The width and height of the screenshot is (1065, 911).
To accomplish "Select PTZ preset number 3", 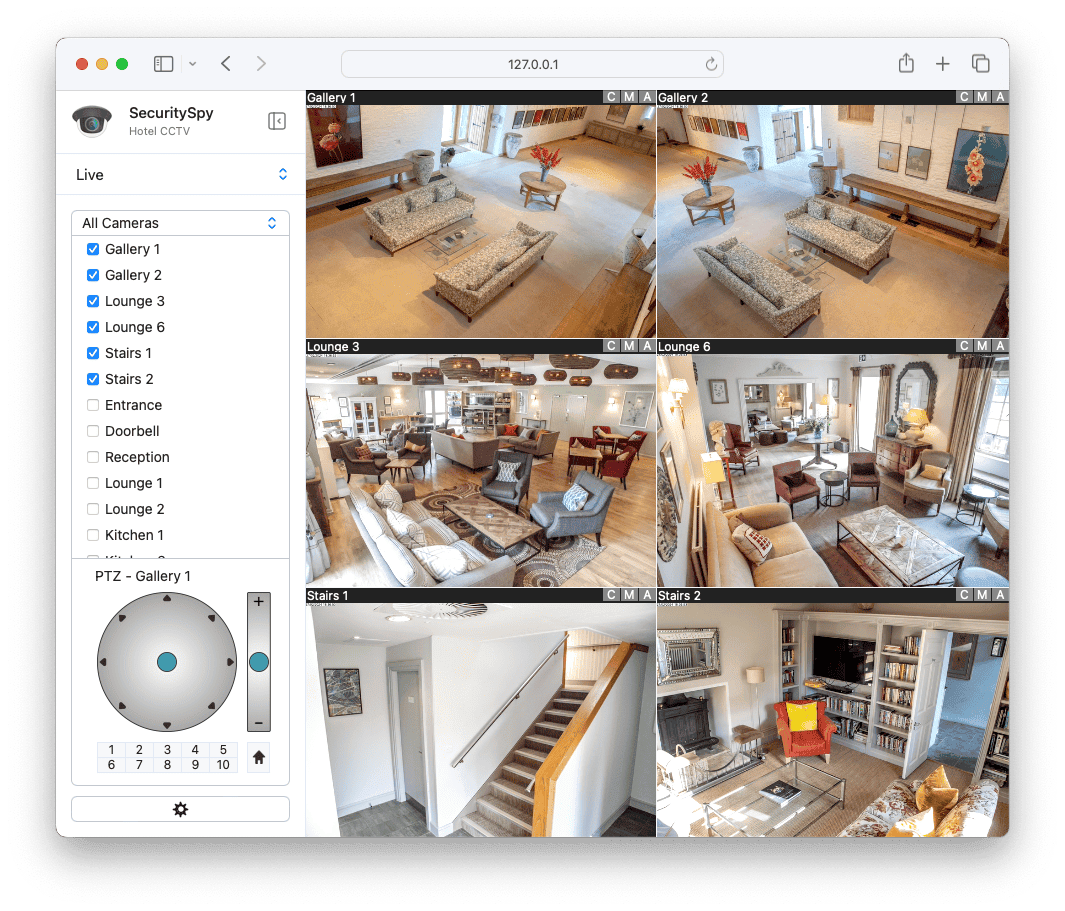I will (x=167, y=750).
